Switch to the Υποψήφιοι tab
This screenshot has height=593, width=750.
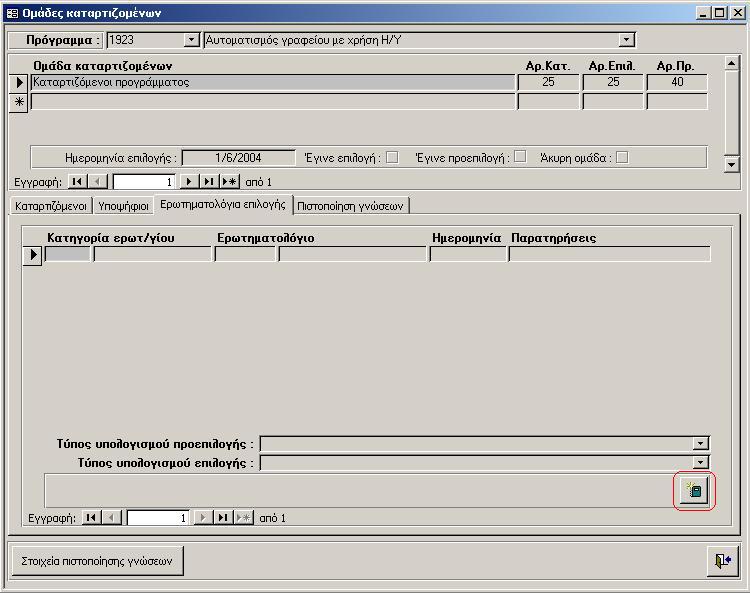click(124, 206)
